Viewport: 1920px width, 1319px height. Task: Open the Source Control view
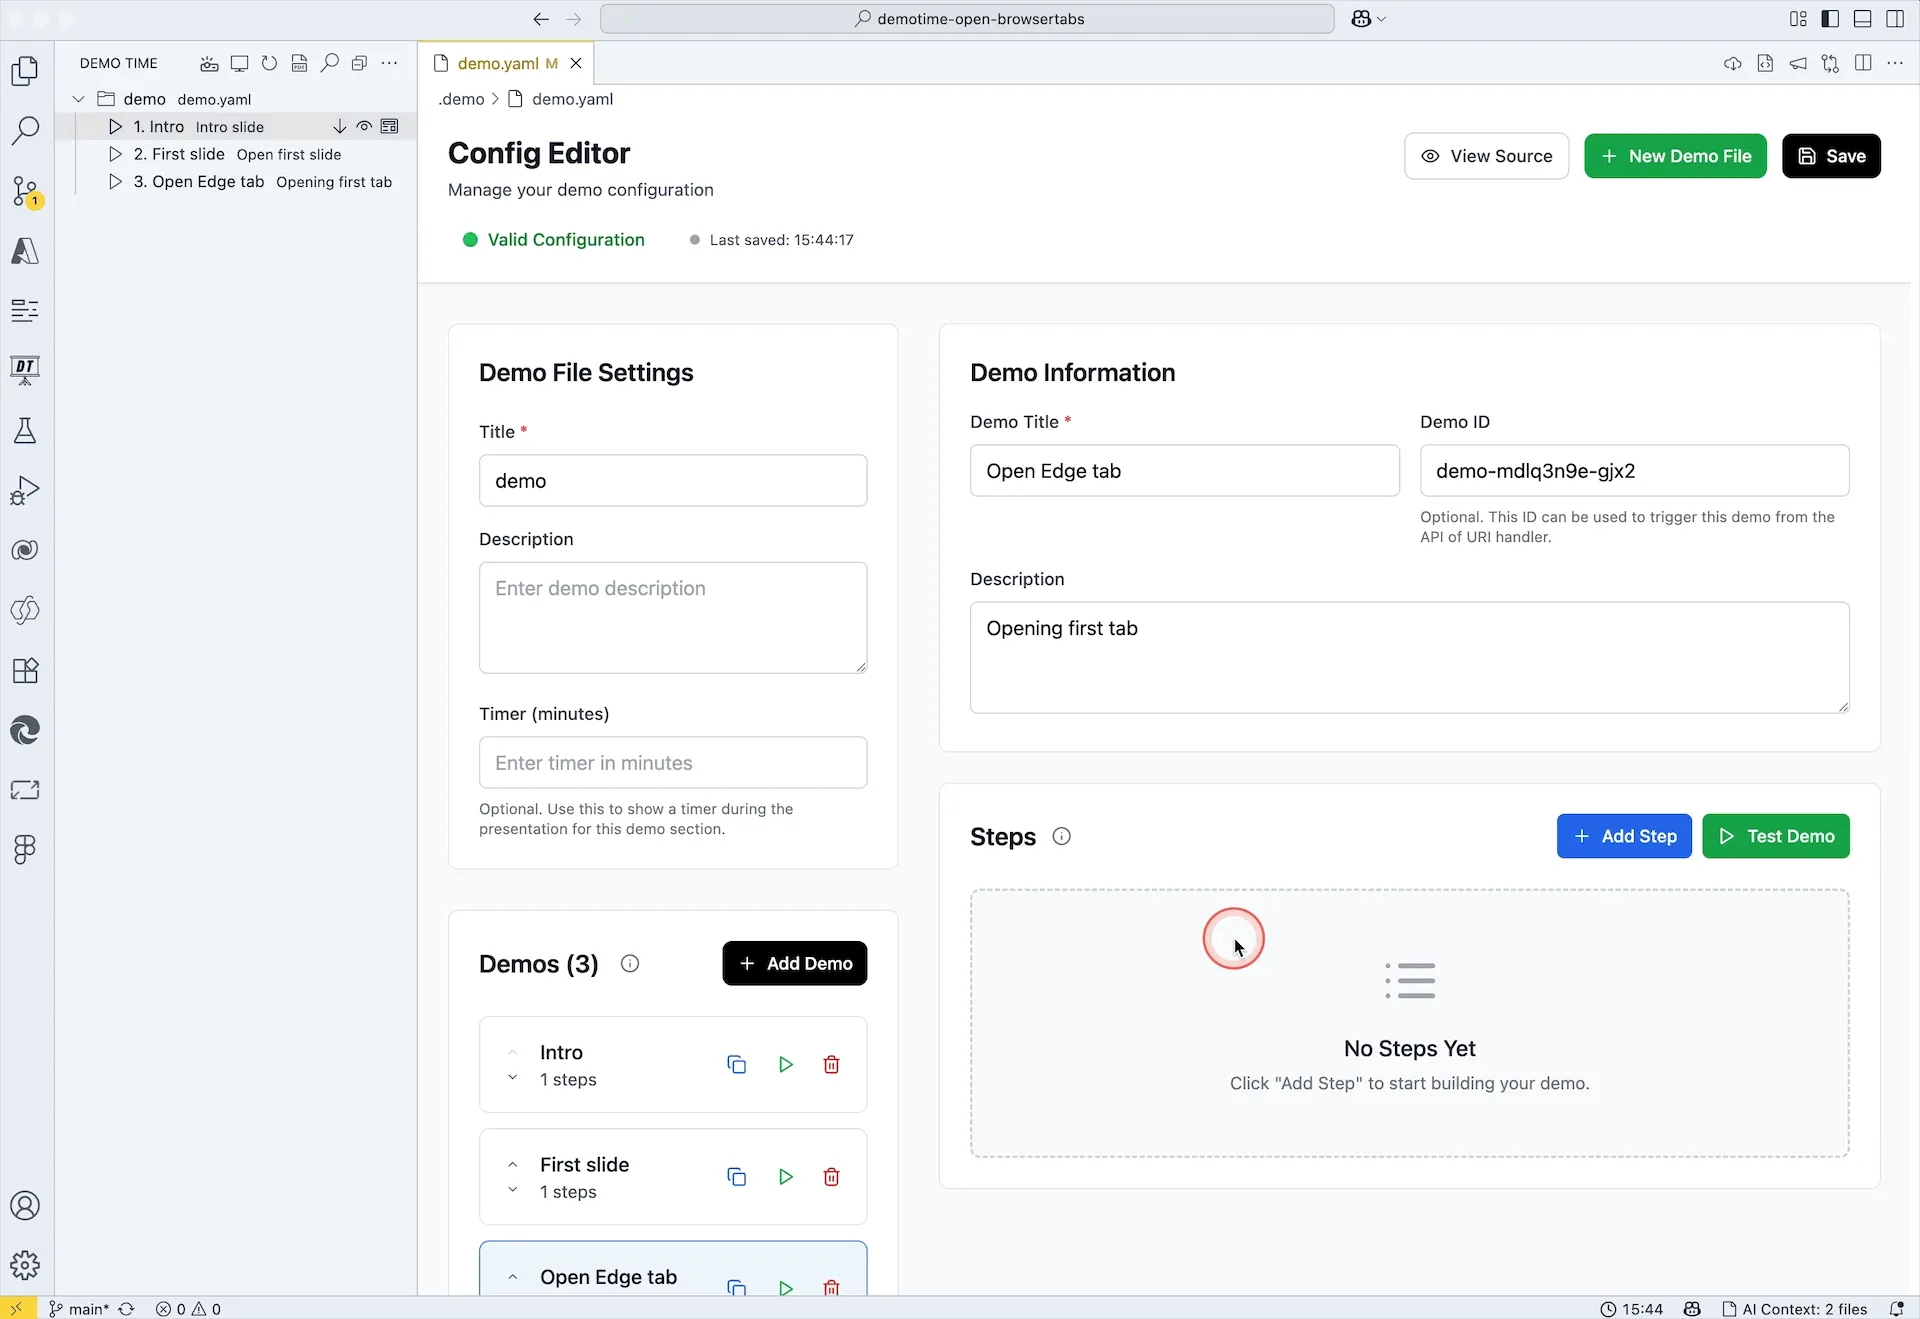point(25,190)
